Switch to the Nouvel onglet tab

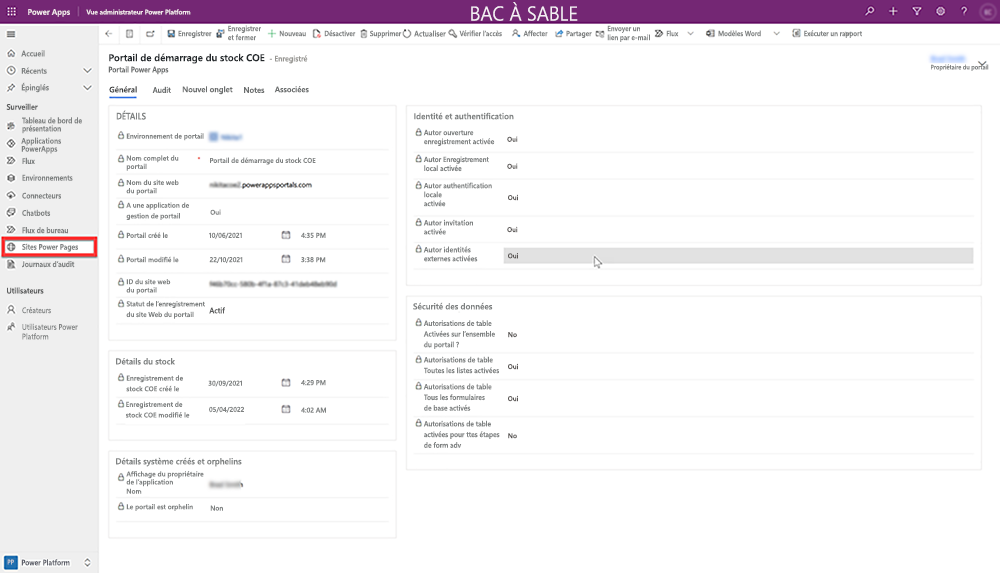coord(207,90)
